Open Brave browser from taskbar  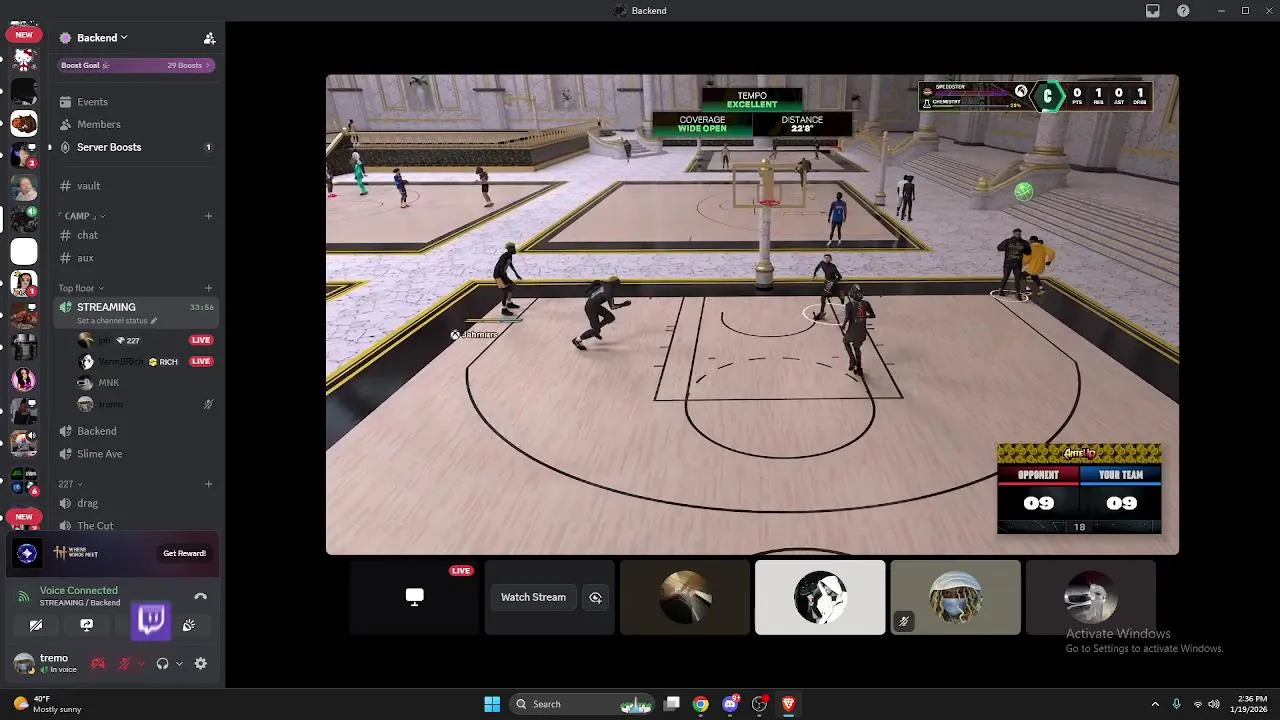pyautogui.click(x=788, y=704)
